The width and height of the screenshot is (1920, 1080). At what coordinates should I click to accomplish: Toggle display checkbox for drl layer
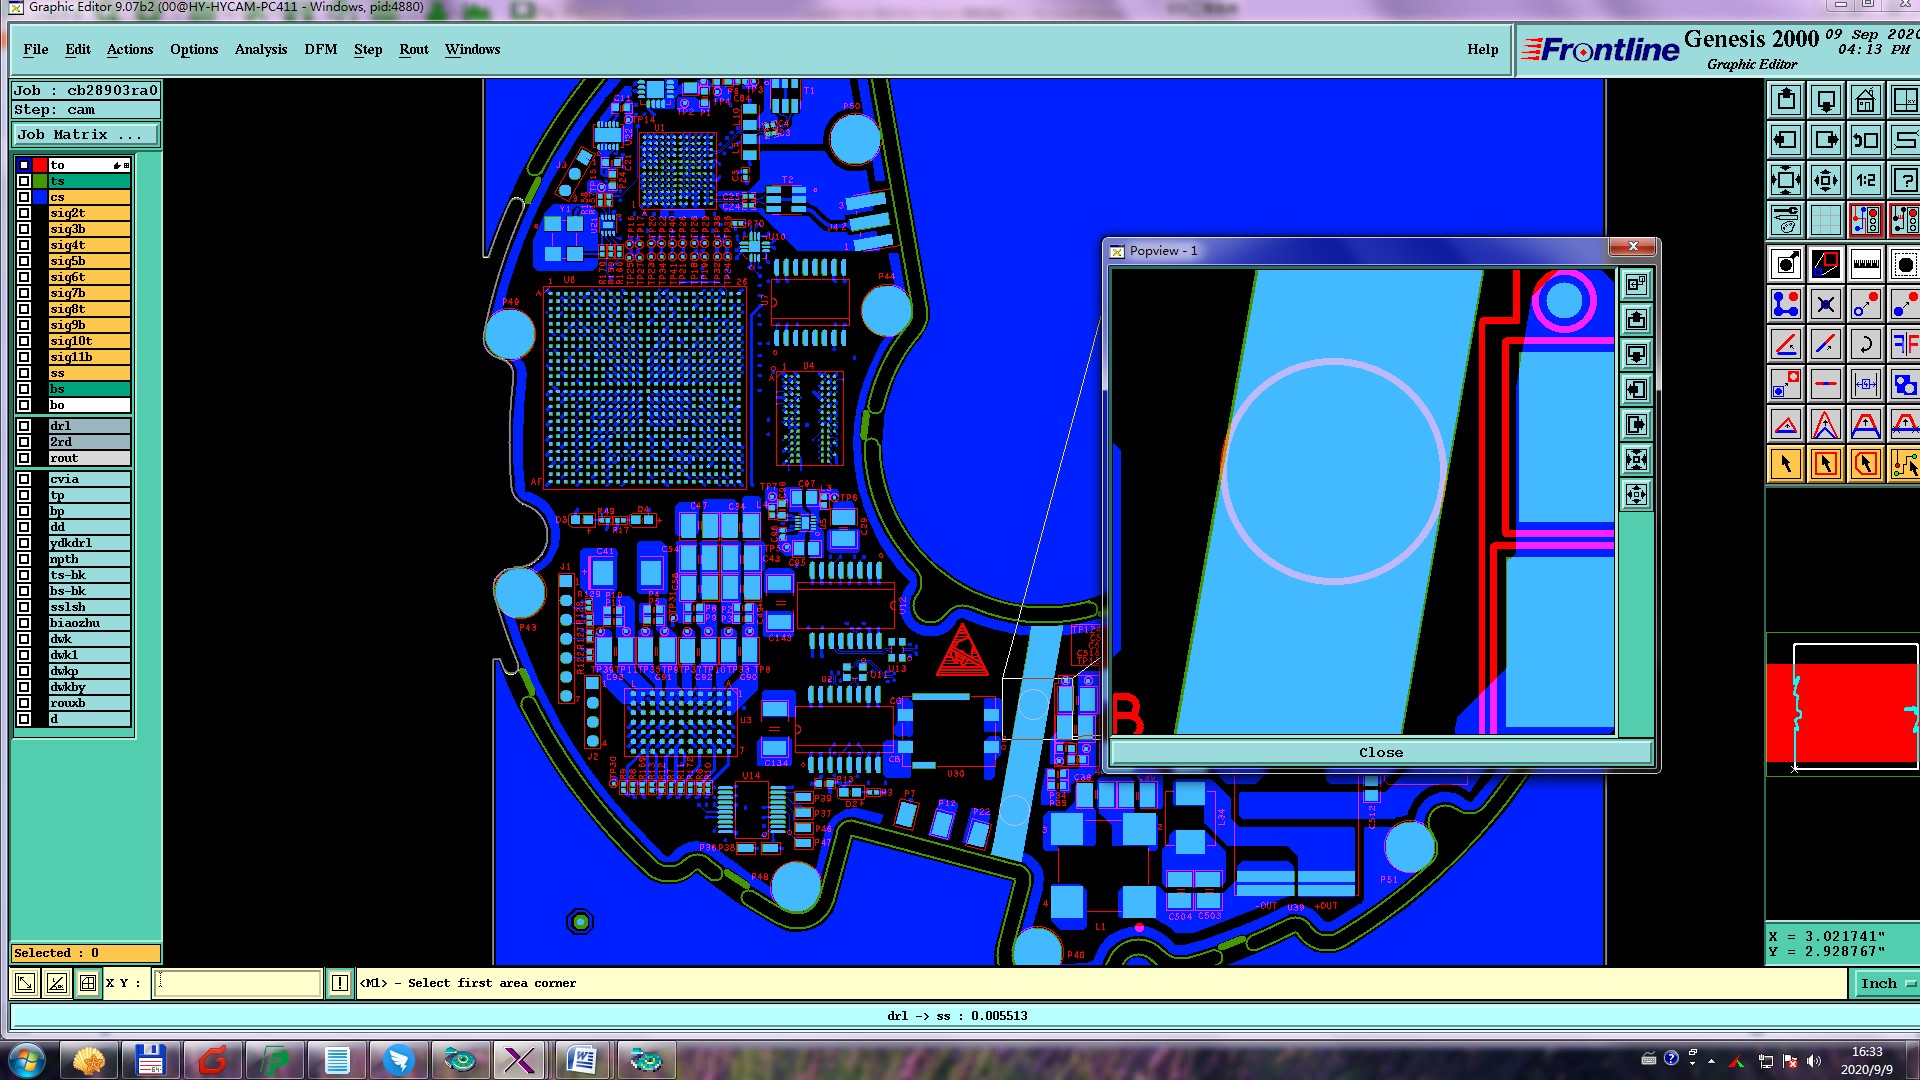coord(24,426)
